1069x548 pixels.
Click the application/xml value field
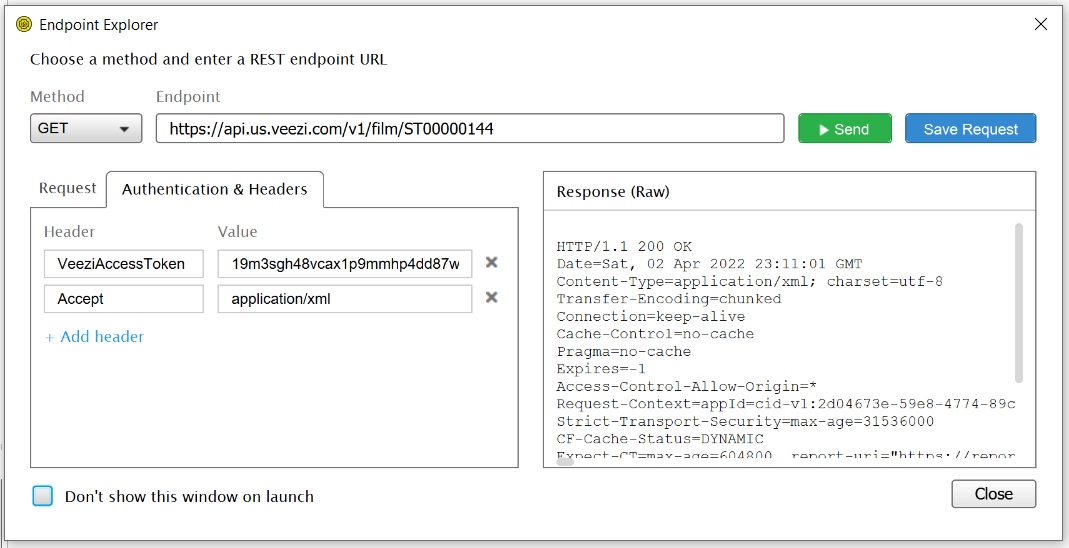345,299
